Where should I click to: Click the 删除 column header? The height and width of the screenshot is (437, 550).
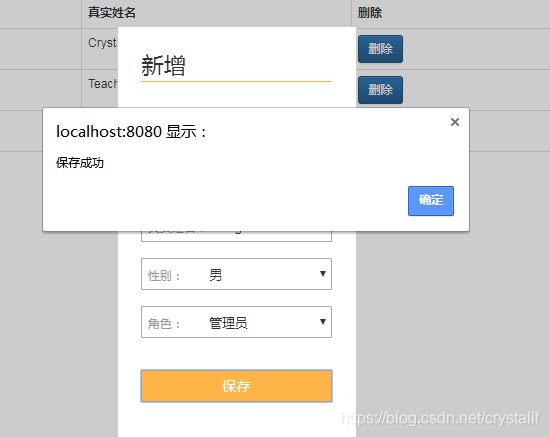point(370,13)
